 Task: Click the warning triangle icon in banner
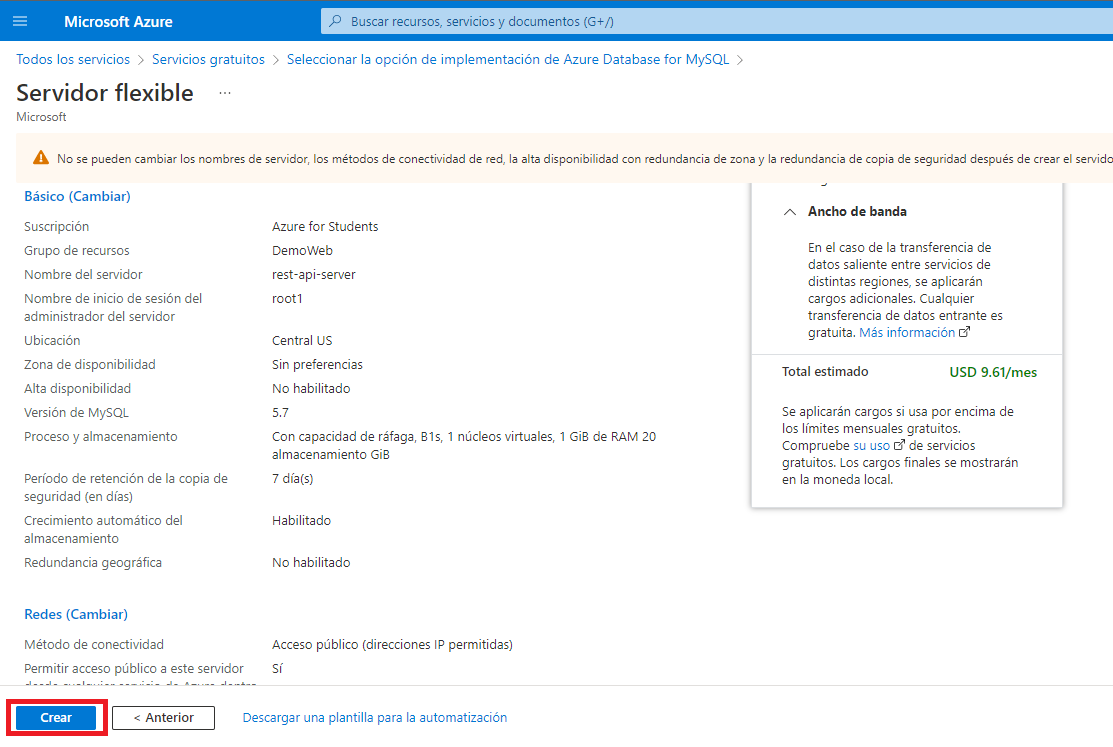pos(41,158)
